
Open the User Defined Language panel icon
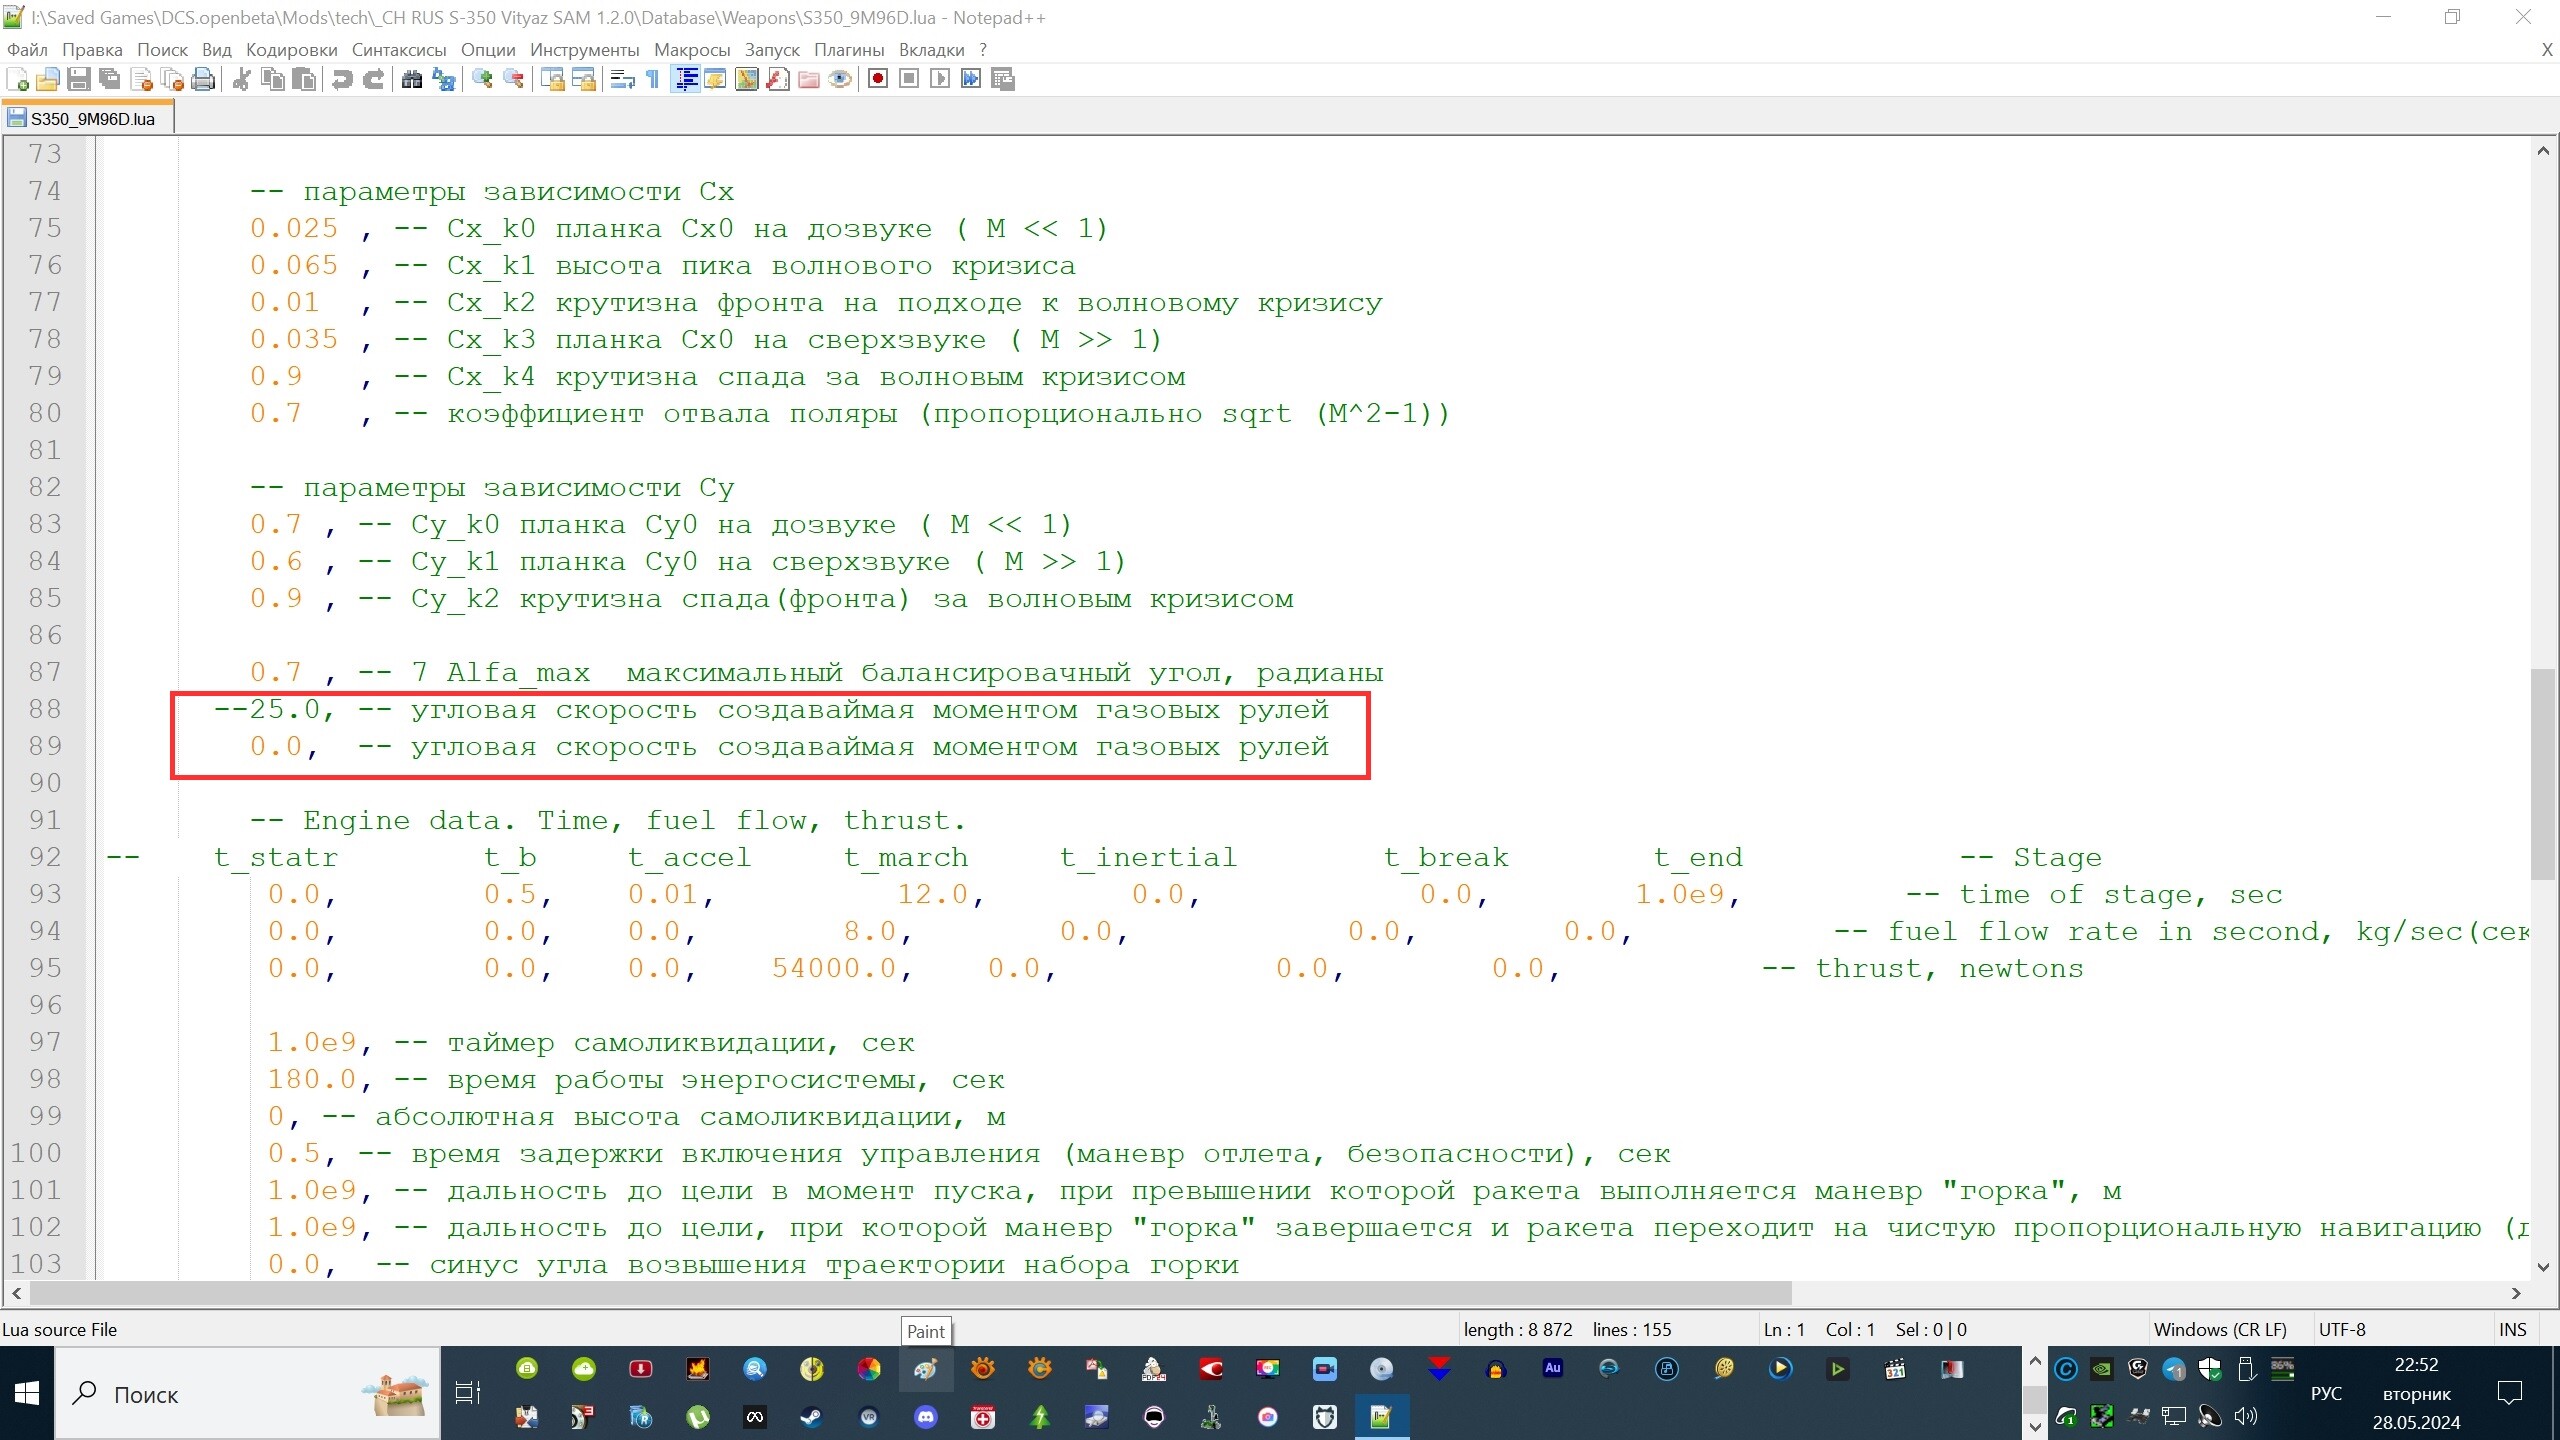pos(715,79)
